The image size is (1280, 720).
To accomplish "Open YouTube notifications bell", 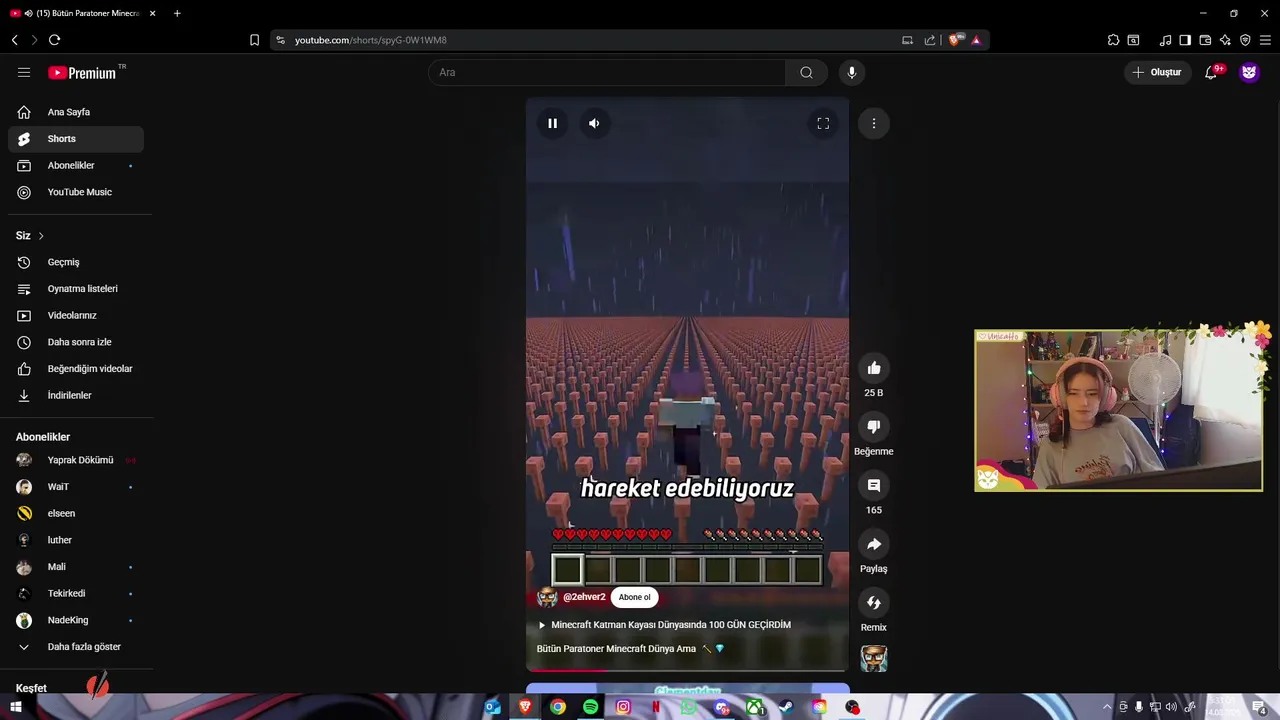I will tap(1211, 72).
